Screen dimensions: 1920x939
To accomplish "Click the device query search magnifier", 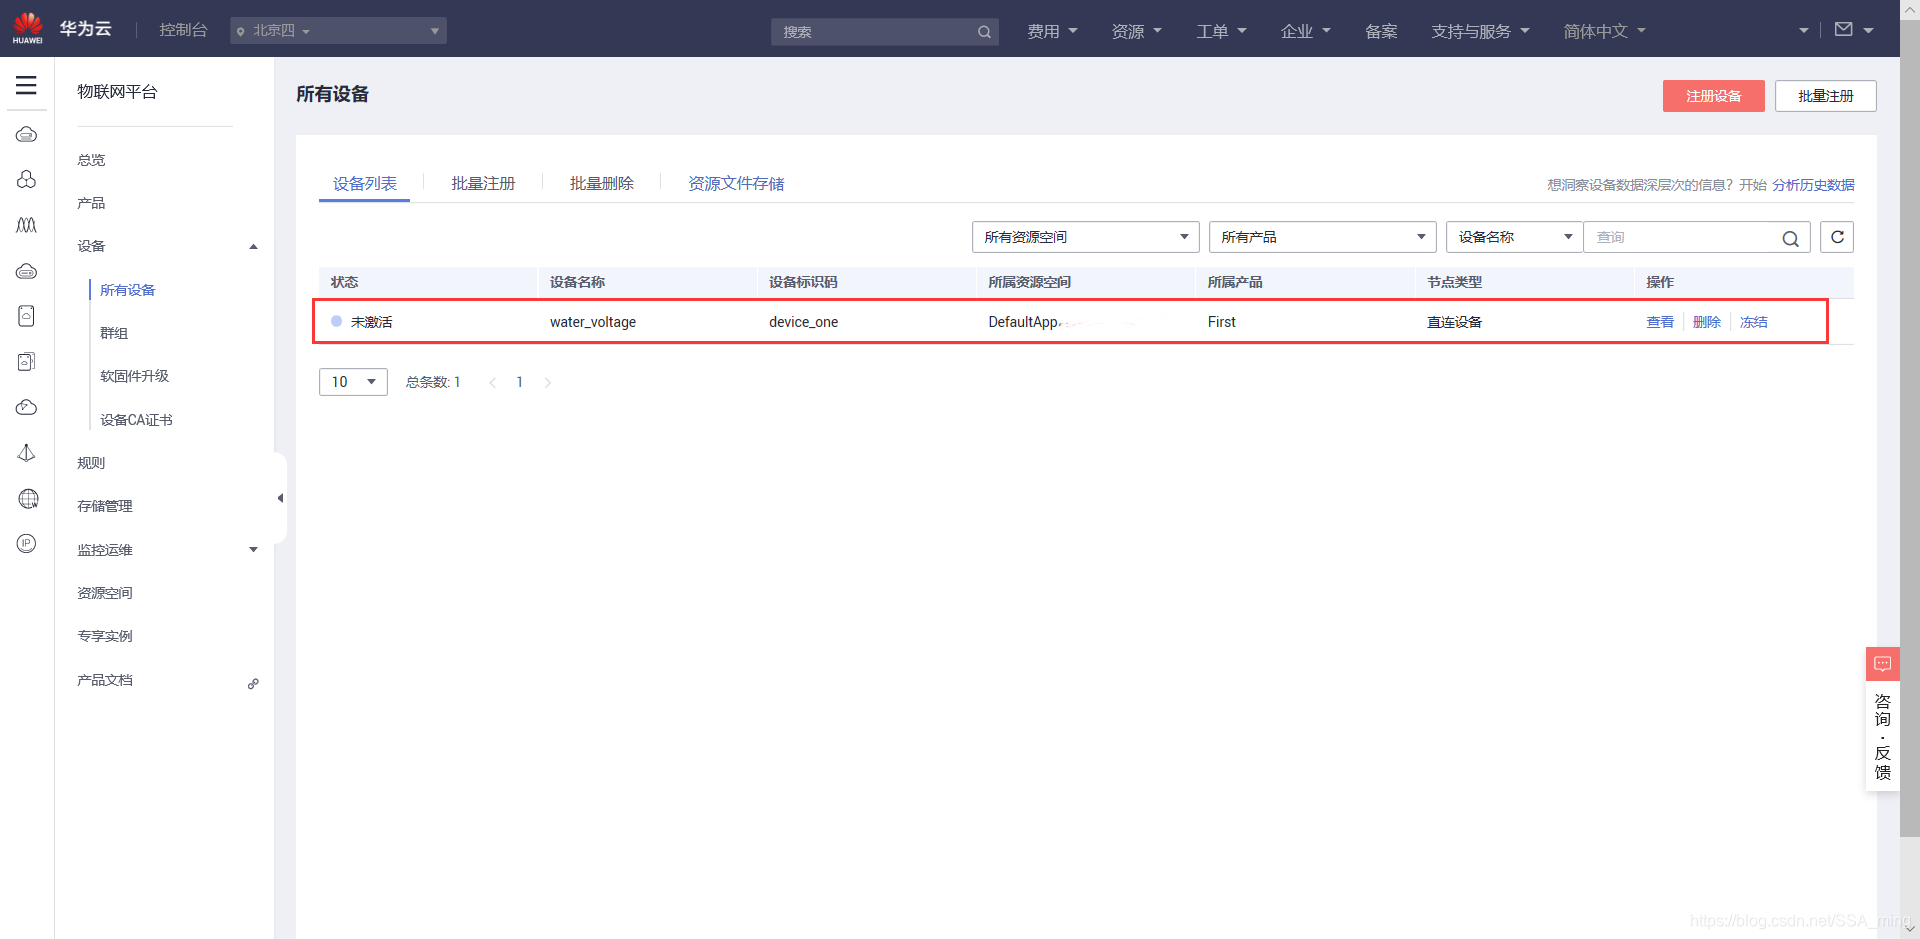I will [x=1790, y=238].
